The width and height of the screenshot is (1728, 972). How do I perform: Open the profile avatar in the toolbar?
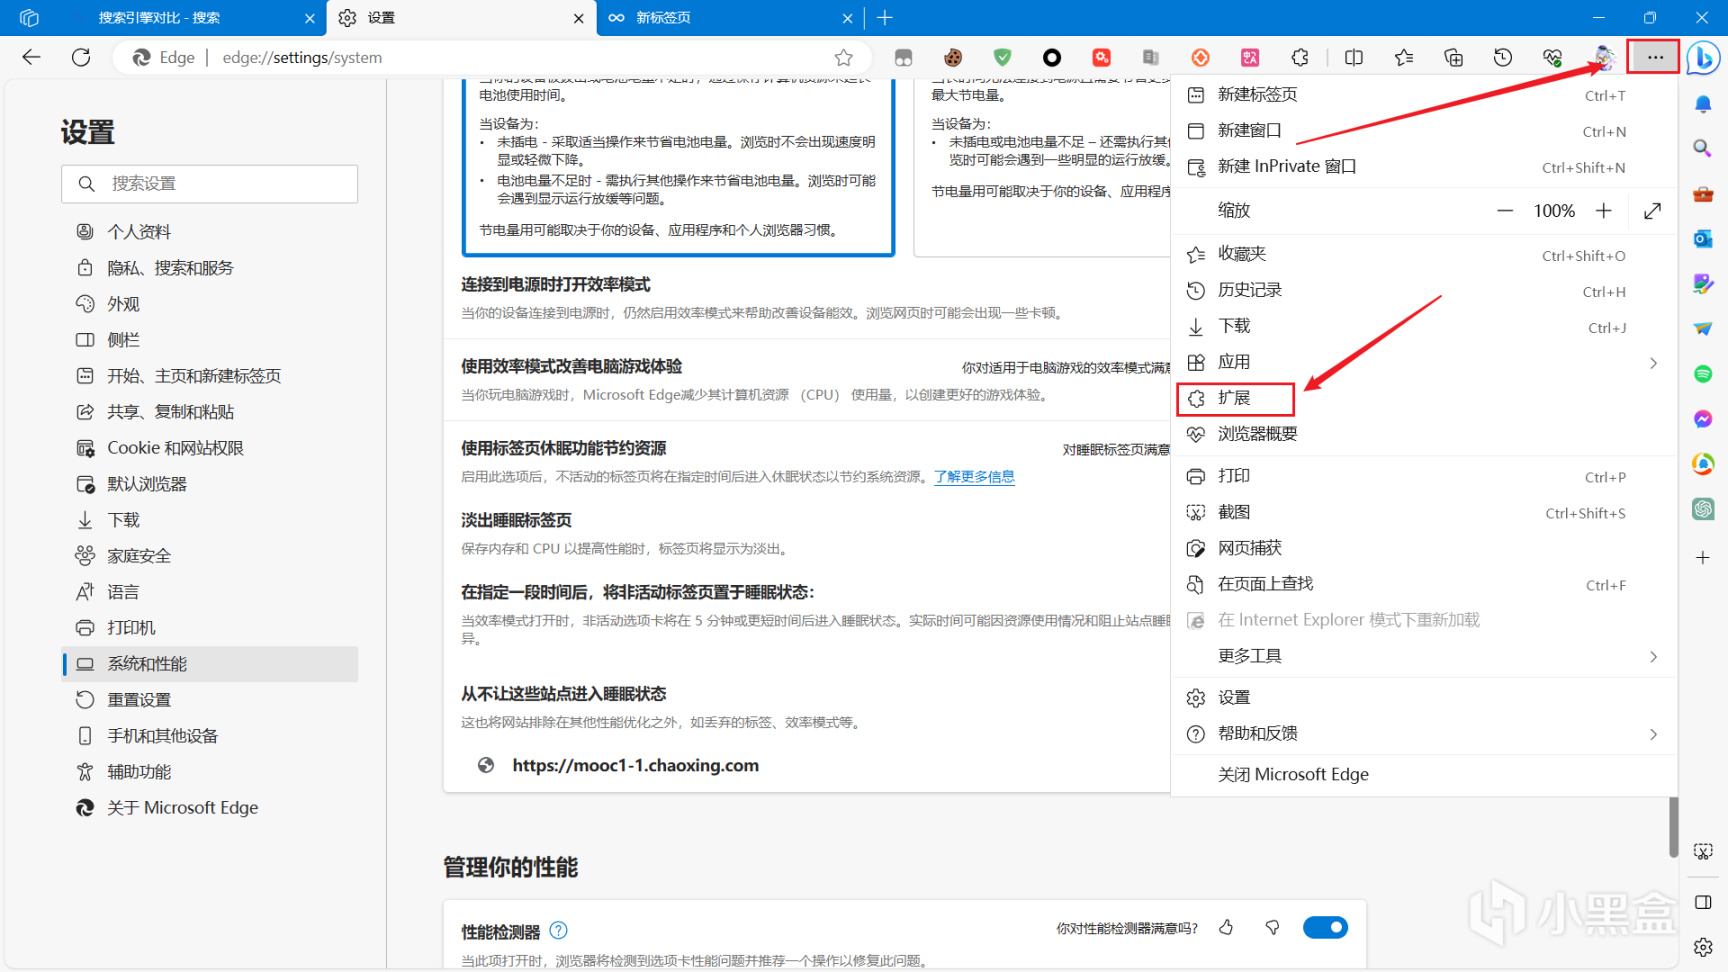coord(1604,58)
